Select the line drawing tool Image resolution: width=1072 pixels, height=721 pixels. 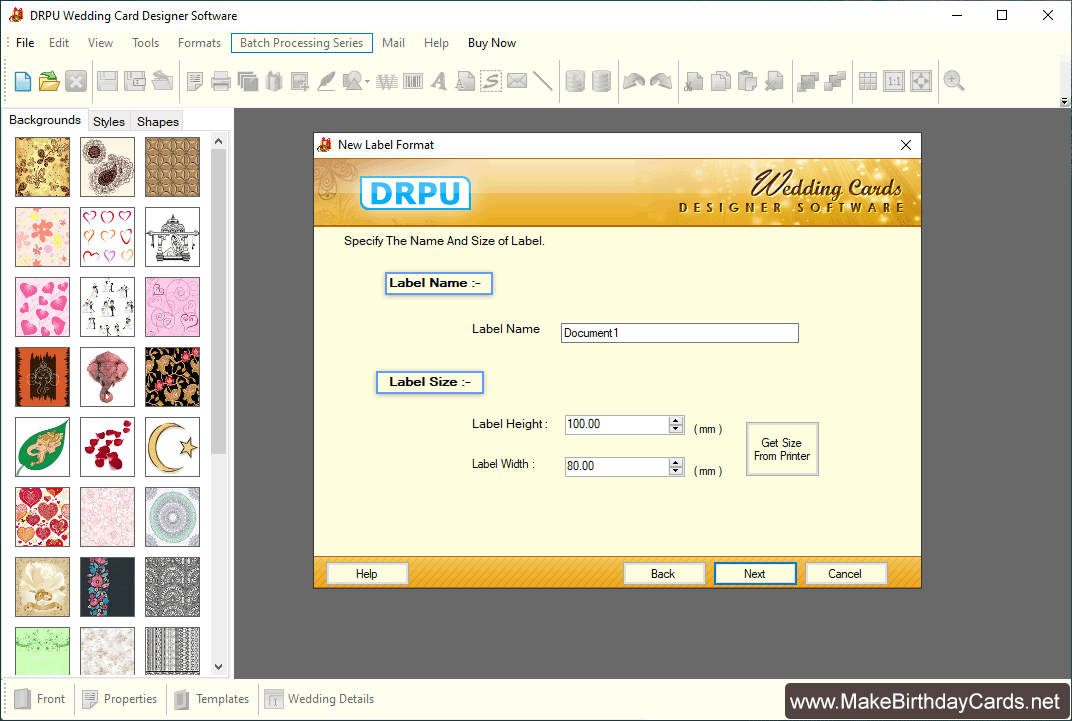(543, 81)
